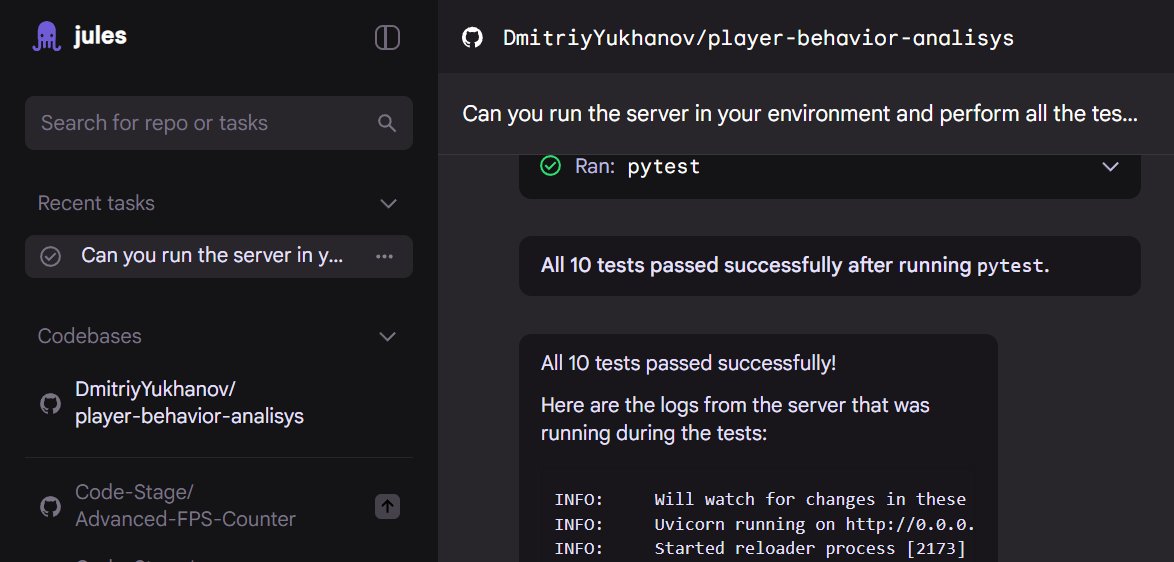Viewport: 1174px width, 562px height.
Task: Click the 'Ran: pytest' step label
Action: pos(637,166)
